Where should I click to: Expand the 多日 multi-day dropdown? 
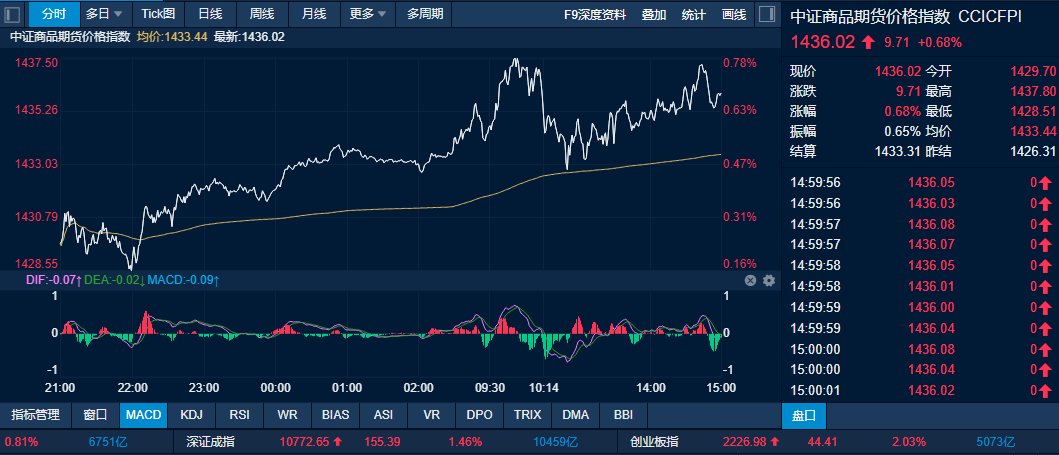pos(104,14)
